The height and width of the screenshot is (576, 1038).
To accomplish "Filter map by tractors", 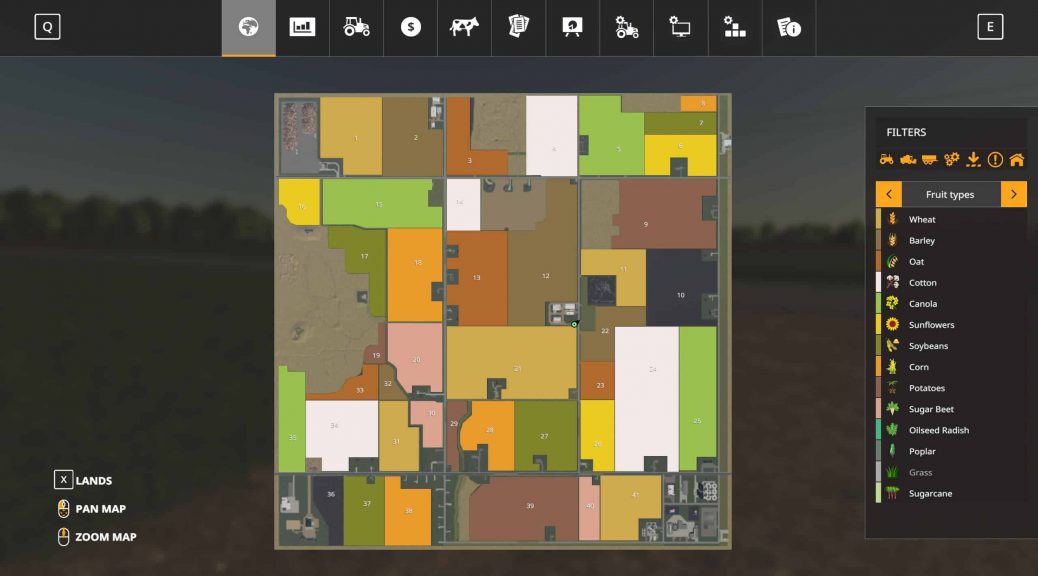I will point(889,158).
